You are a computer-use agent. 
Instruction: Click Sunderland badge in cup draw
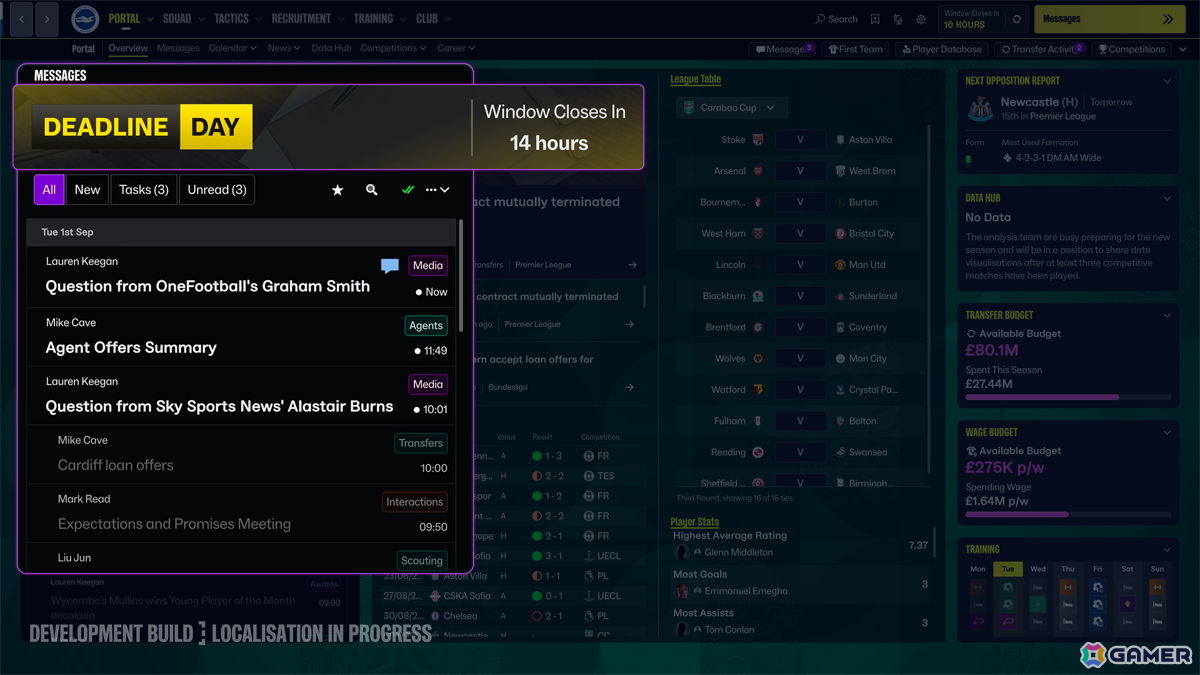tap(841, 296)
